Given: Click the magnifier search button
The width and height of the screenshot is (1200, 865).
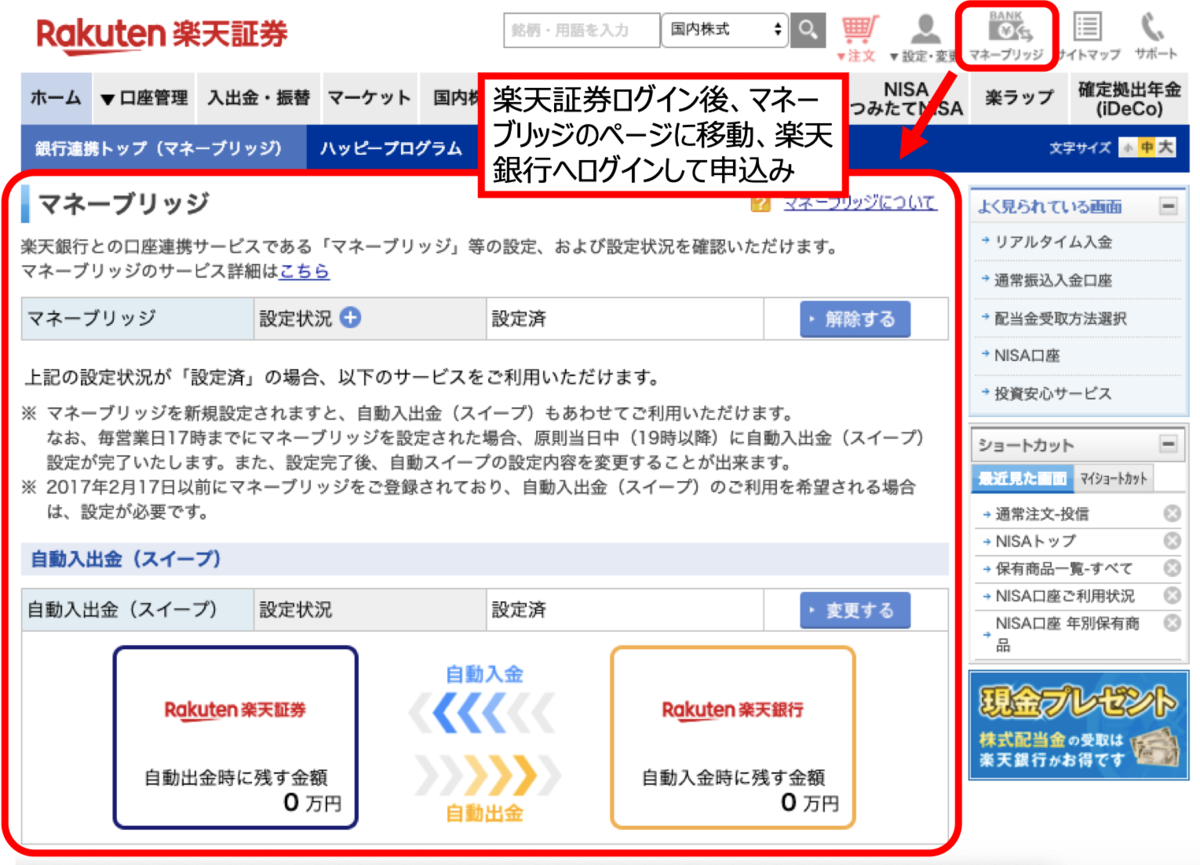Looking at the screenshot, I should pyautogui.click(x=808, y=31).
